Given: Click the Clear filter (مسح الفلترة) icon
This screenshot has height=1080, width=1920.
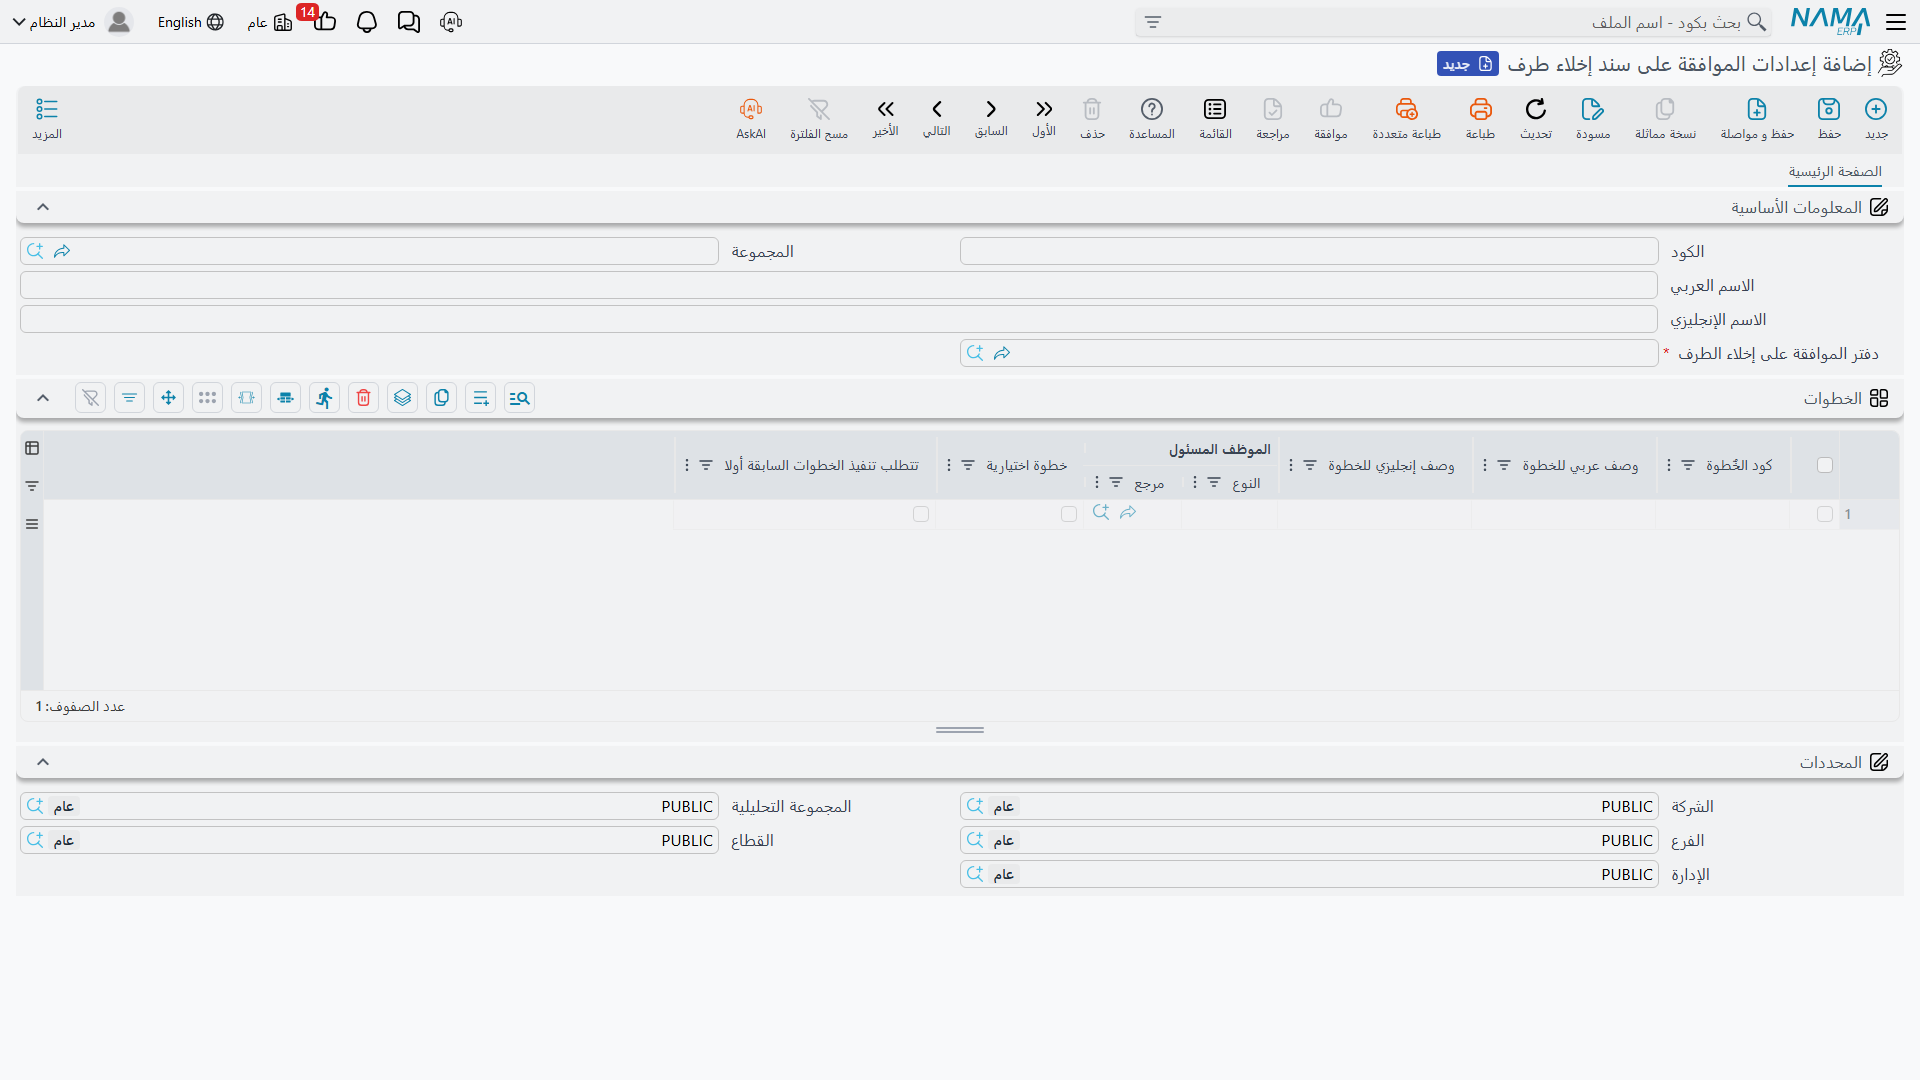Looking at the screenshot, I should point(819,109).
